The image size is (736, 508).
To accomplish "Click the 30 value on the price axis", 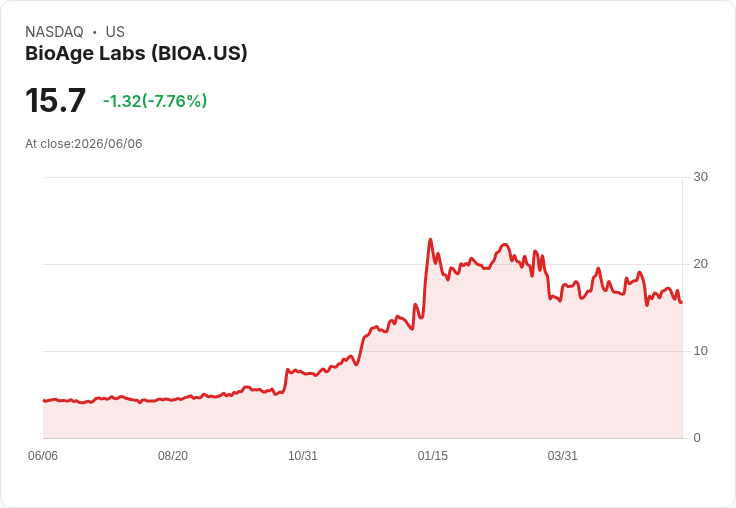I will (700, 177).
